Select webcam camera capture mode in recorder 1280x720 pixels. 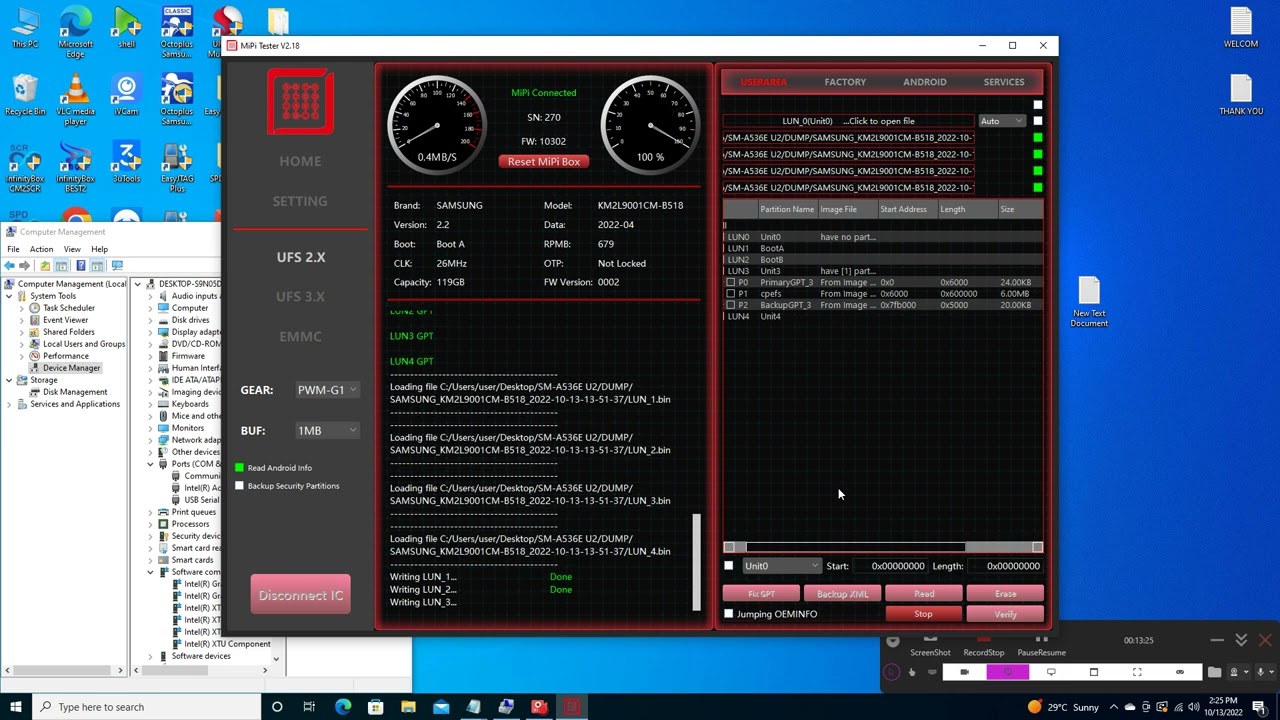click(x=964, y=672)
